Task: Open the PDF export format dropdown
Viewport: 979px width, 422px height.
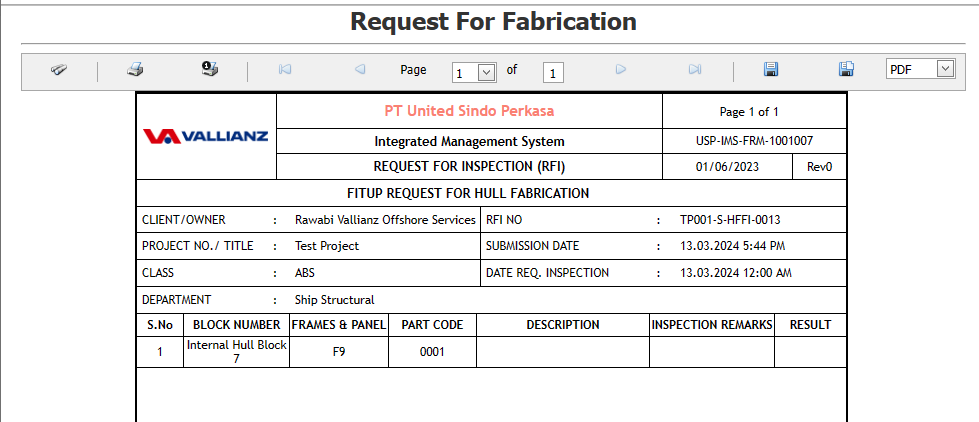Action: pyautogui.click(x=945, y=69)
